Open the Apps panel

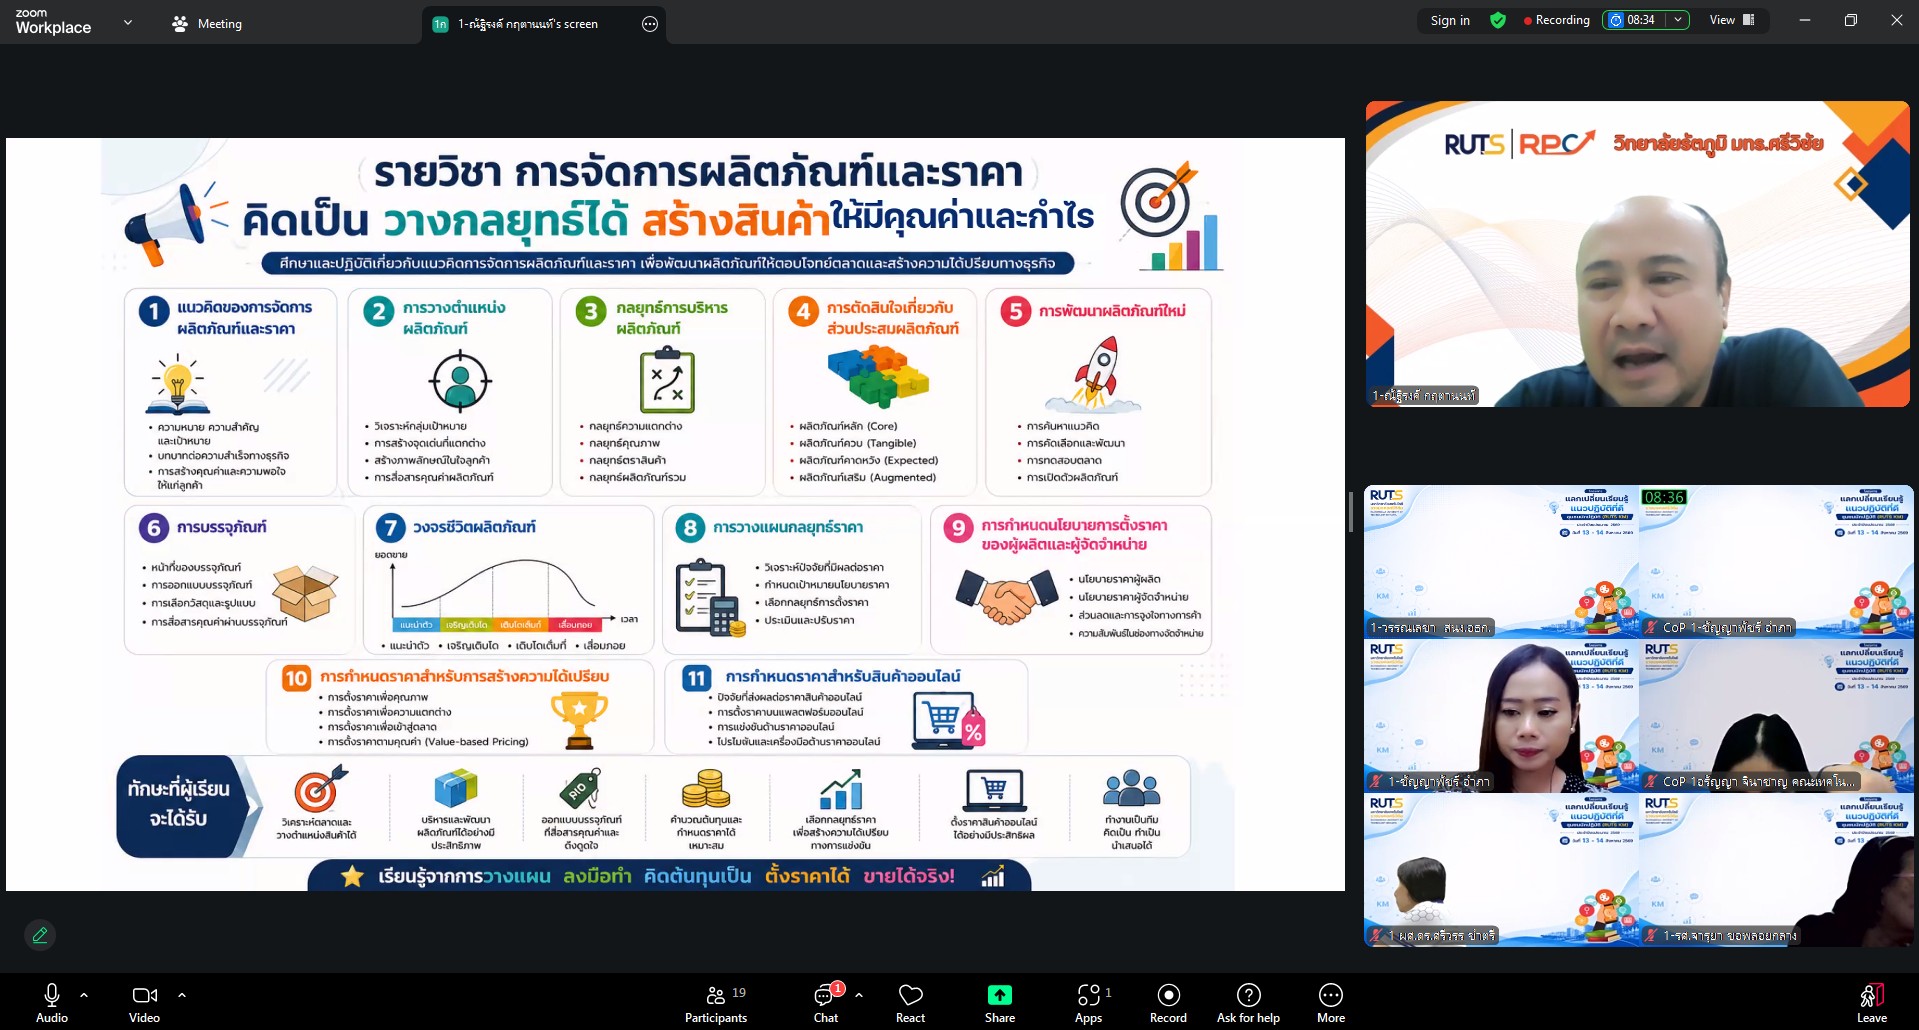pos(1089,1003)
